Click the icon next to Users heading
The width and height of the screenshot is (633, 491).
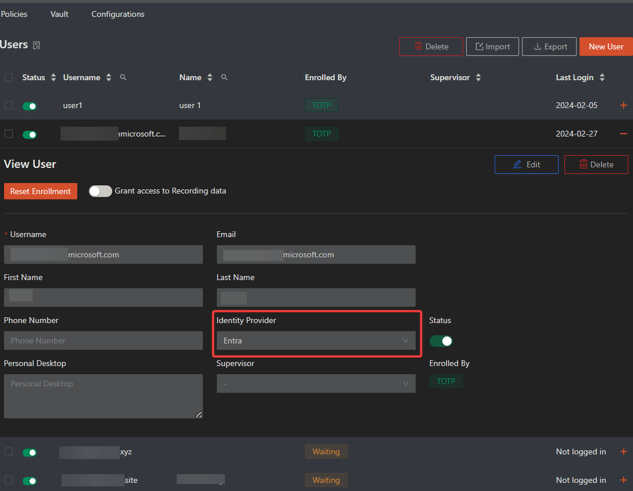coord(37,46)
